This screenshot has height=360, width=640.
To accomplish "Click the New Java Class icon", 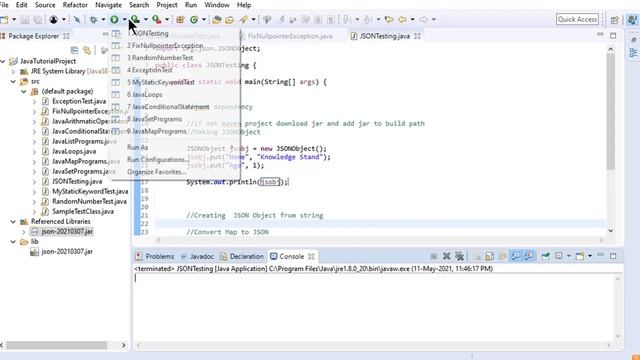I will click(x=194, y=19).
